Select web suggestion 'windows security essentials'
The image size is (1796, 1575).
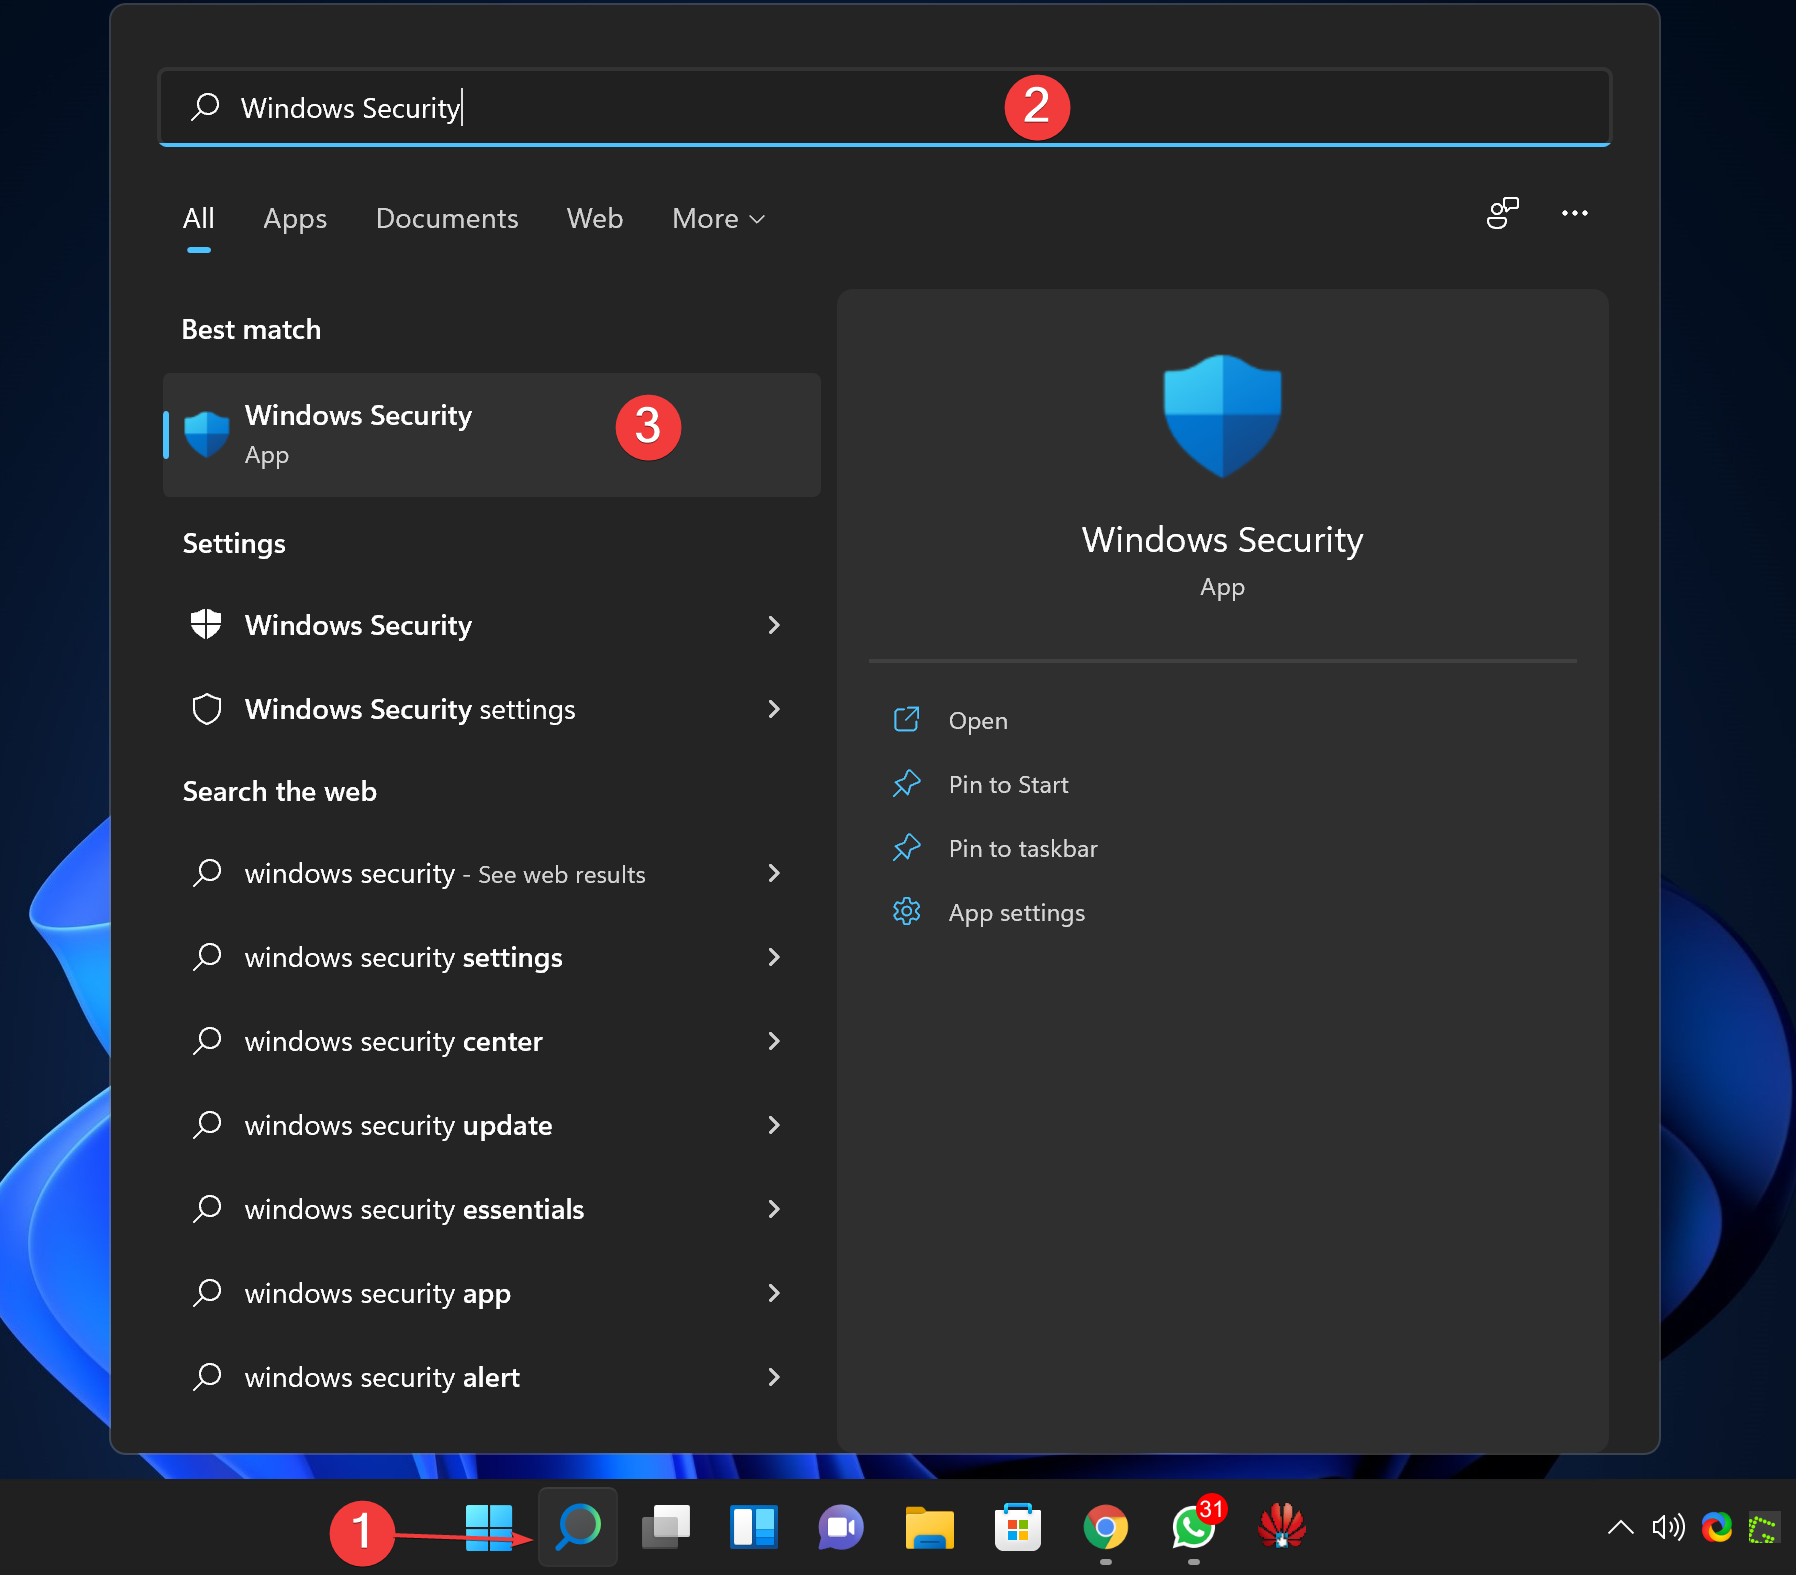(x=491, y=1209)
